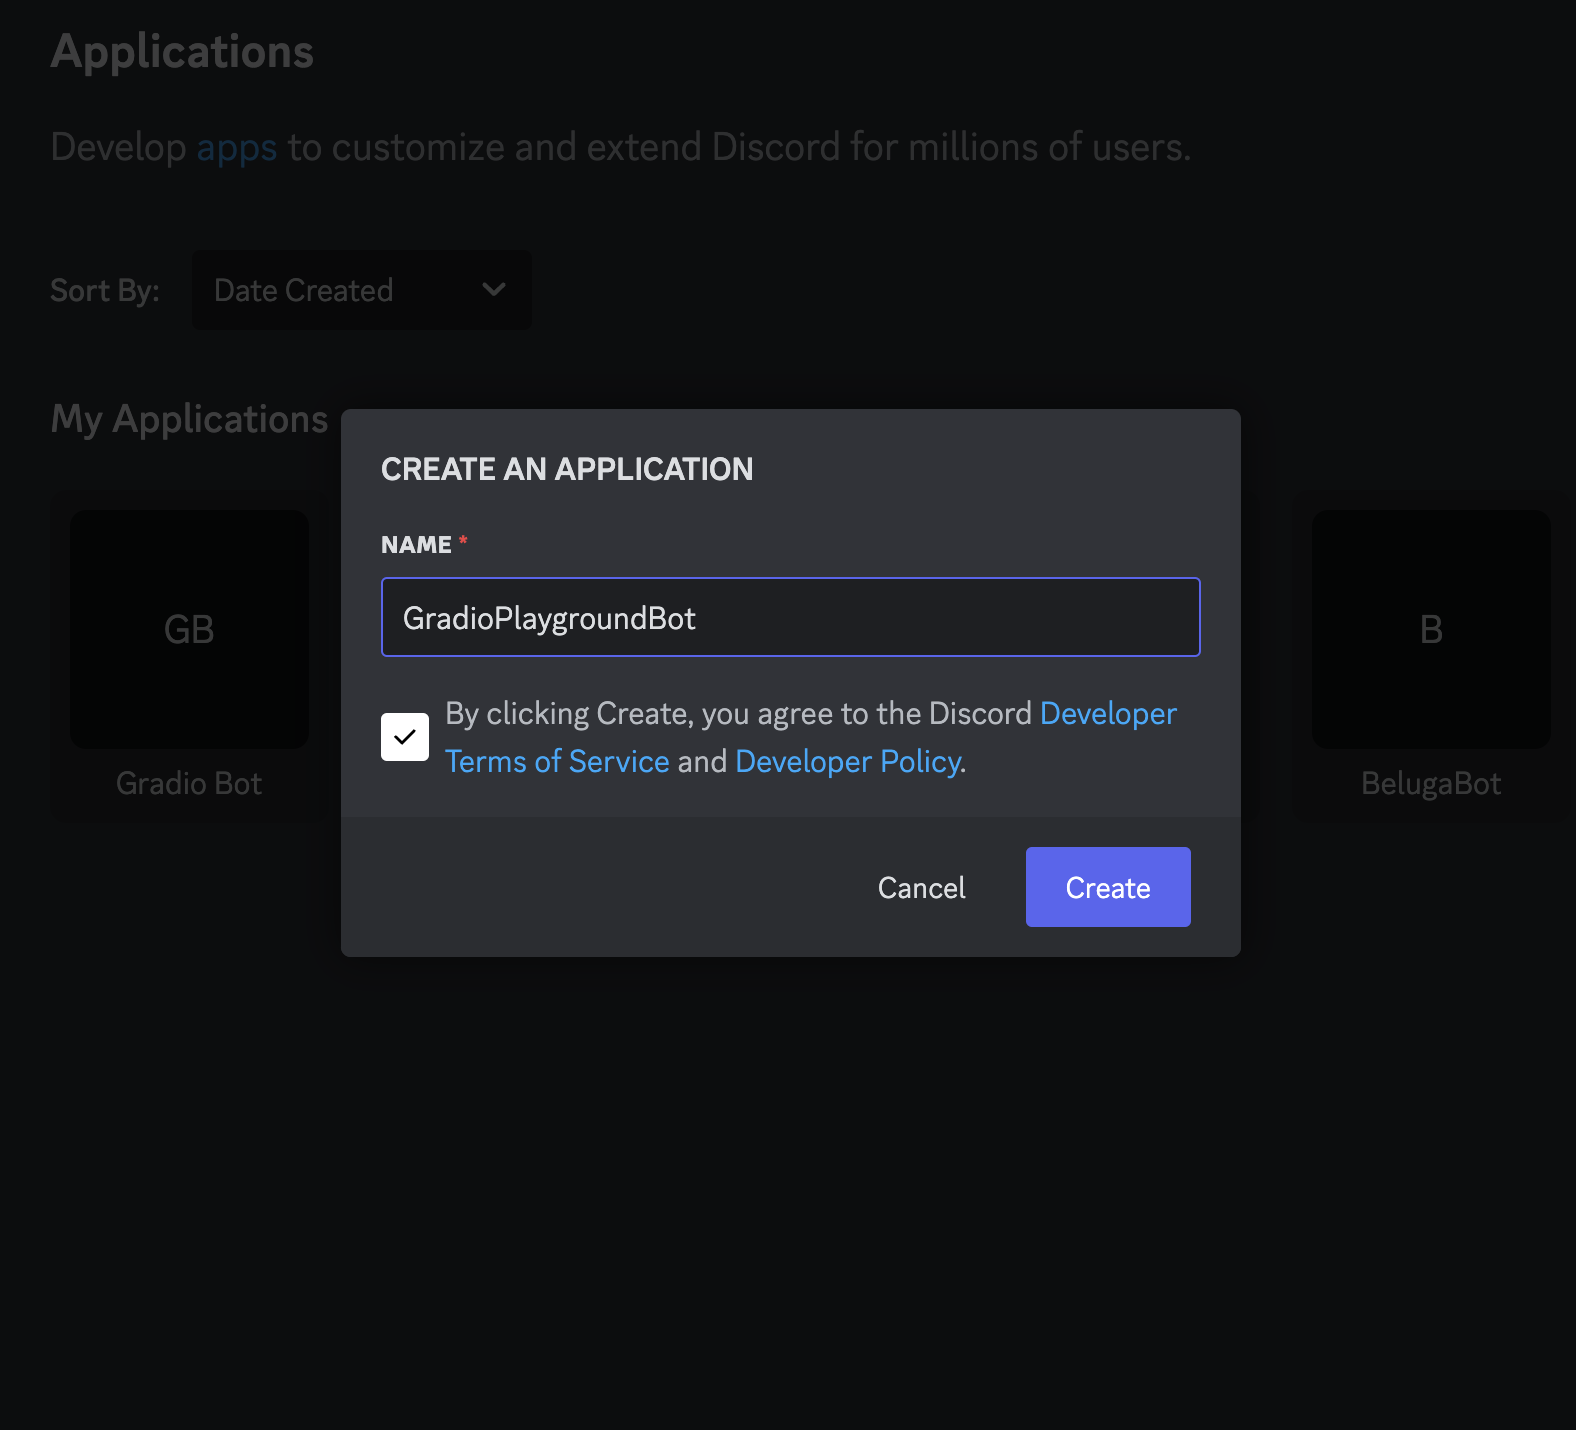Click the Applications page heading

[182, 51]
